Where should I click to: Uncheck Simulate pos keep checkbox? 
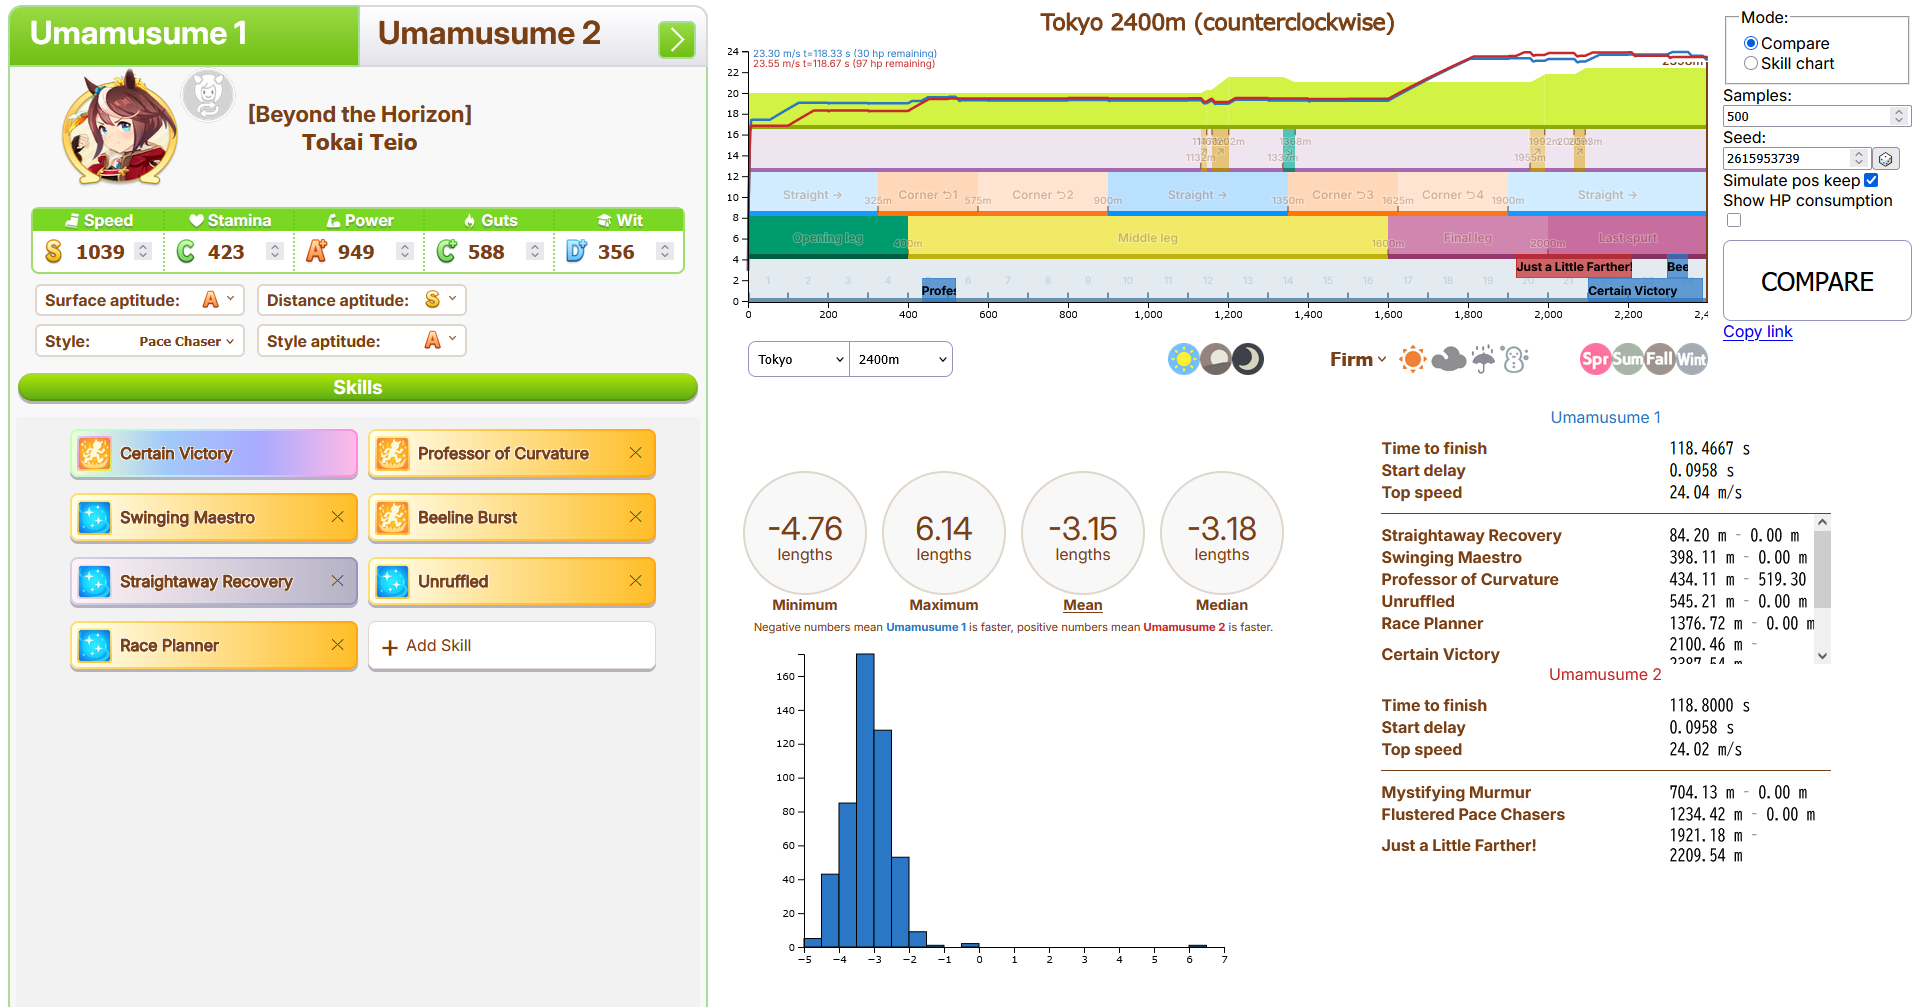[x=1871, y=181]
